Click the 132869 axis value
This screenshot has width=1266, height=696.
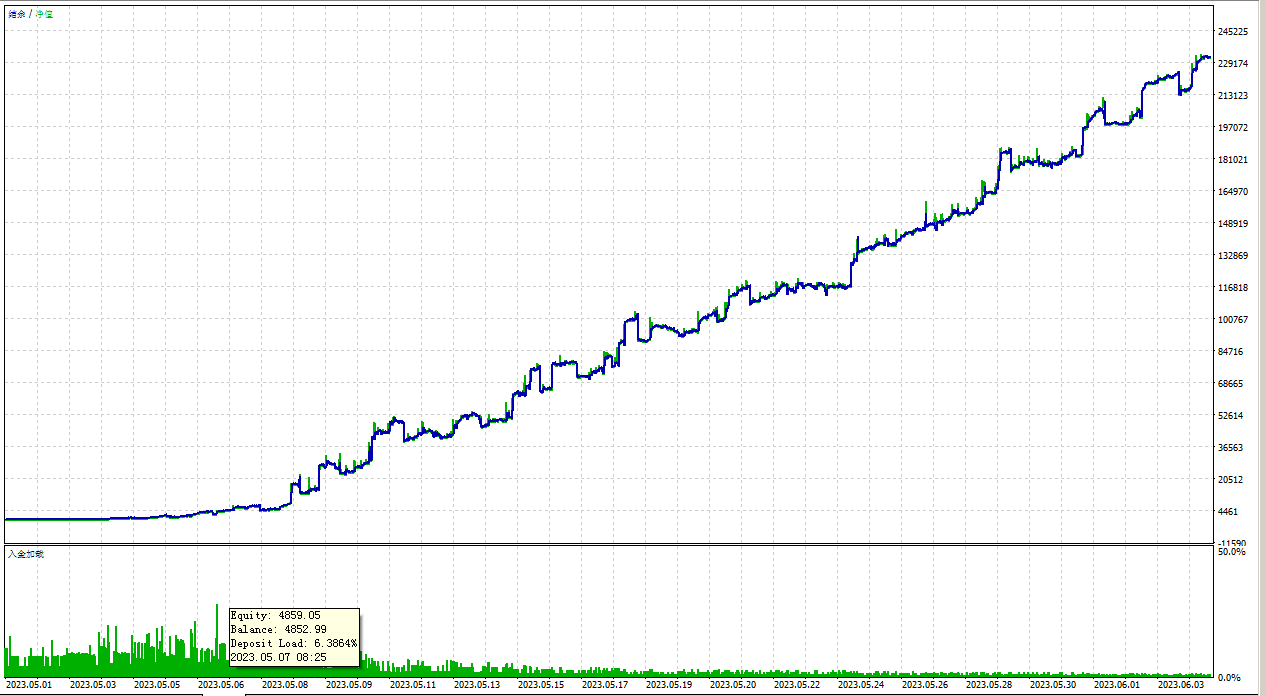1234,256
